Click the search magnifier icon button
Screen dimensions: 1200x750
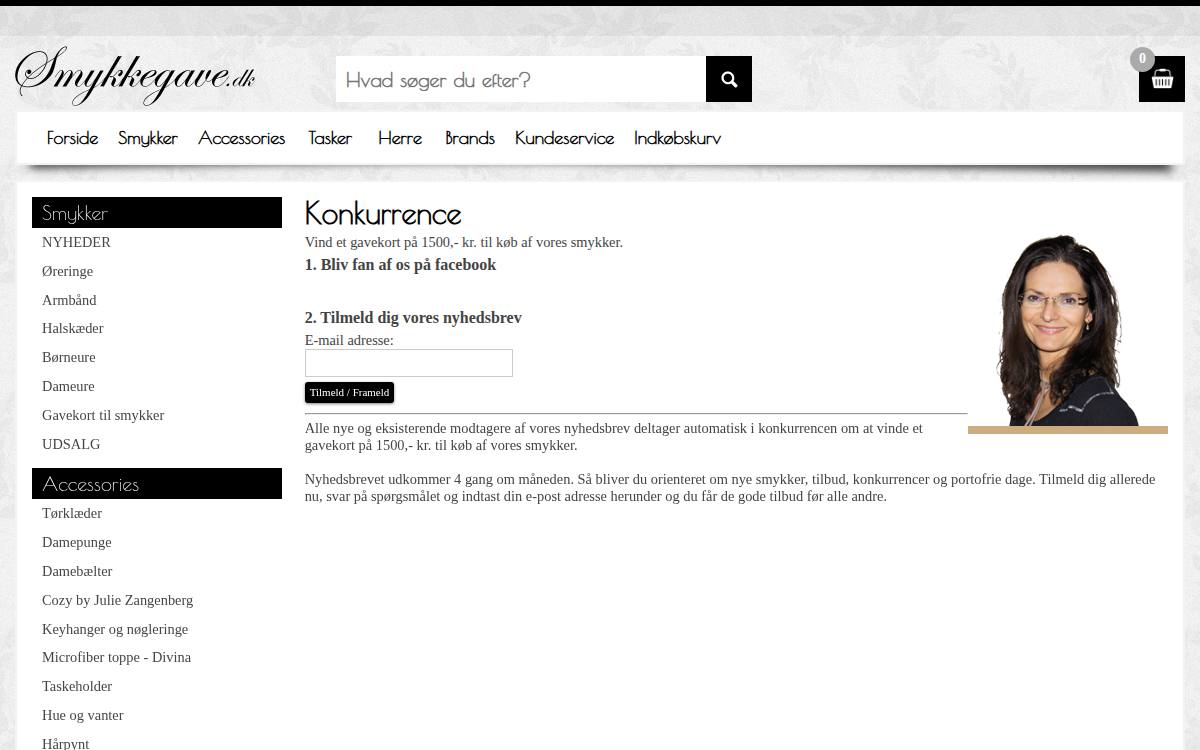click(729, 79)
